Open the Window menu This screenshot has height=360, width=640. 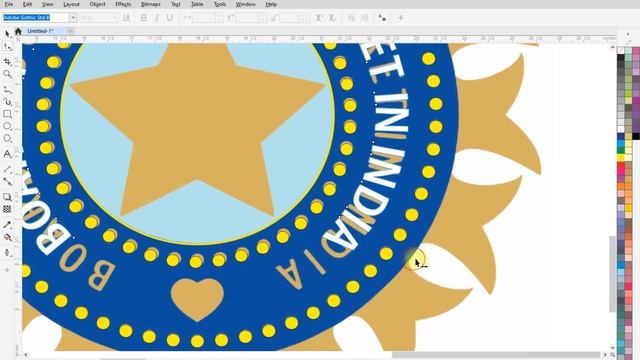tap(246, 4)
